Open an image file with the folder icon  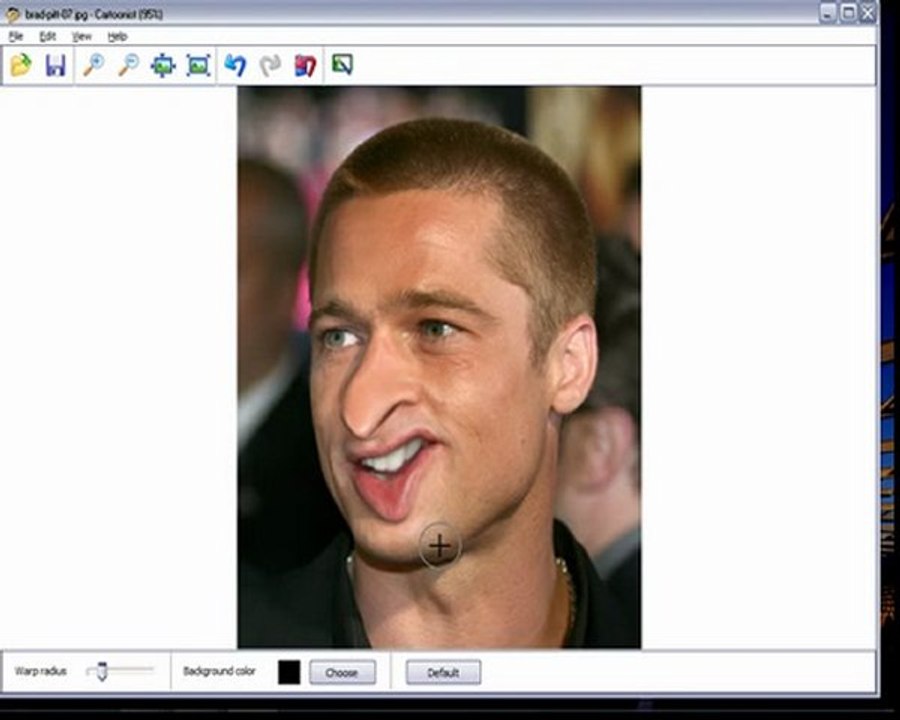tap(21, 65)
